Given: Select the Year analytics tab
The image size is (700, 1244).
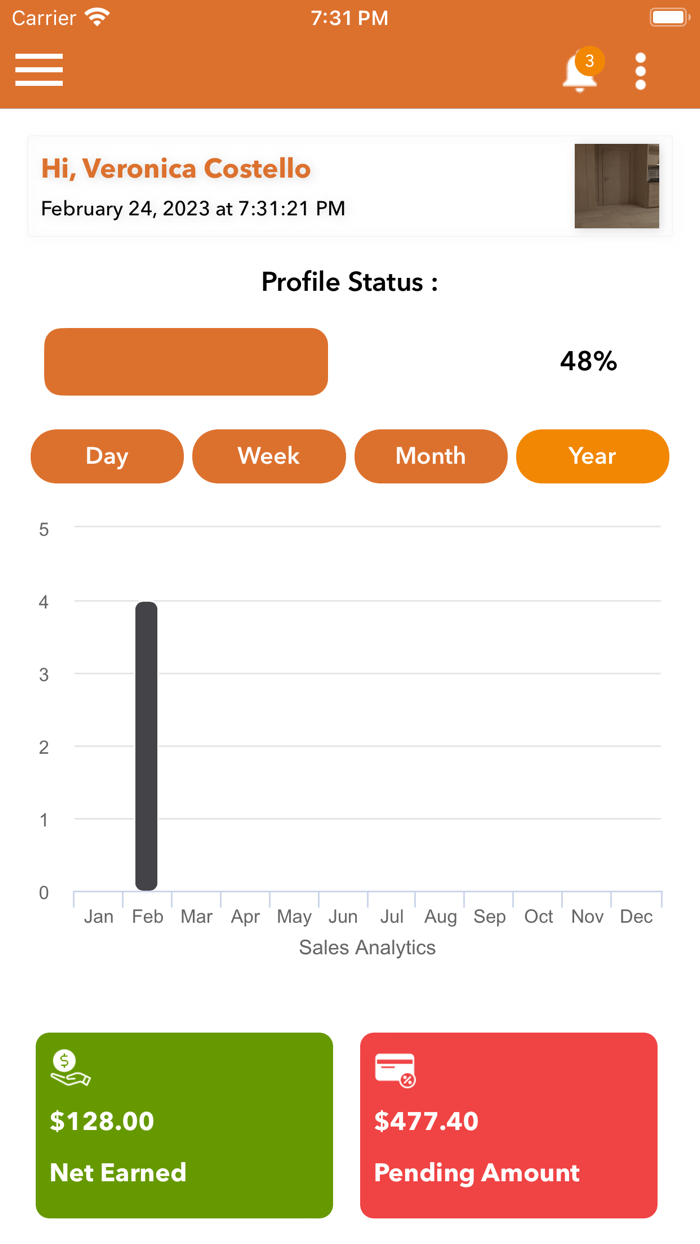Looking at the screenshot, I should pos(592,456).
